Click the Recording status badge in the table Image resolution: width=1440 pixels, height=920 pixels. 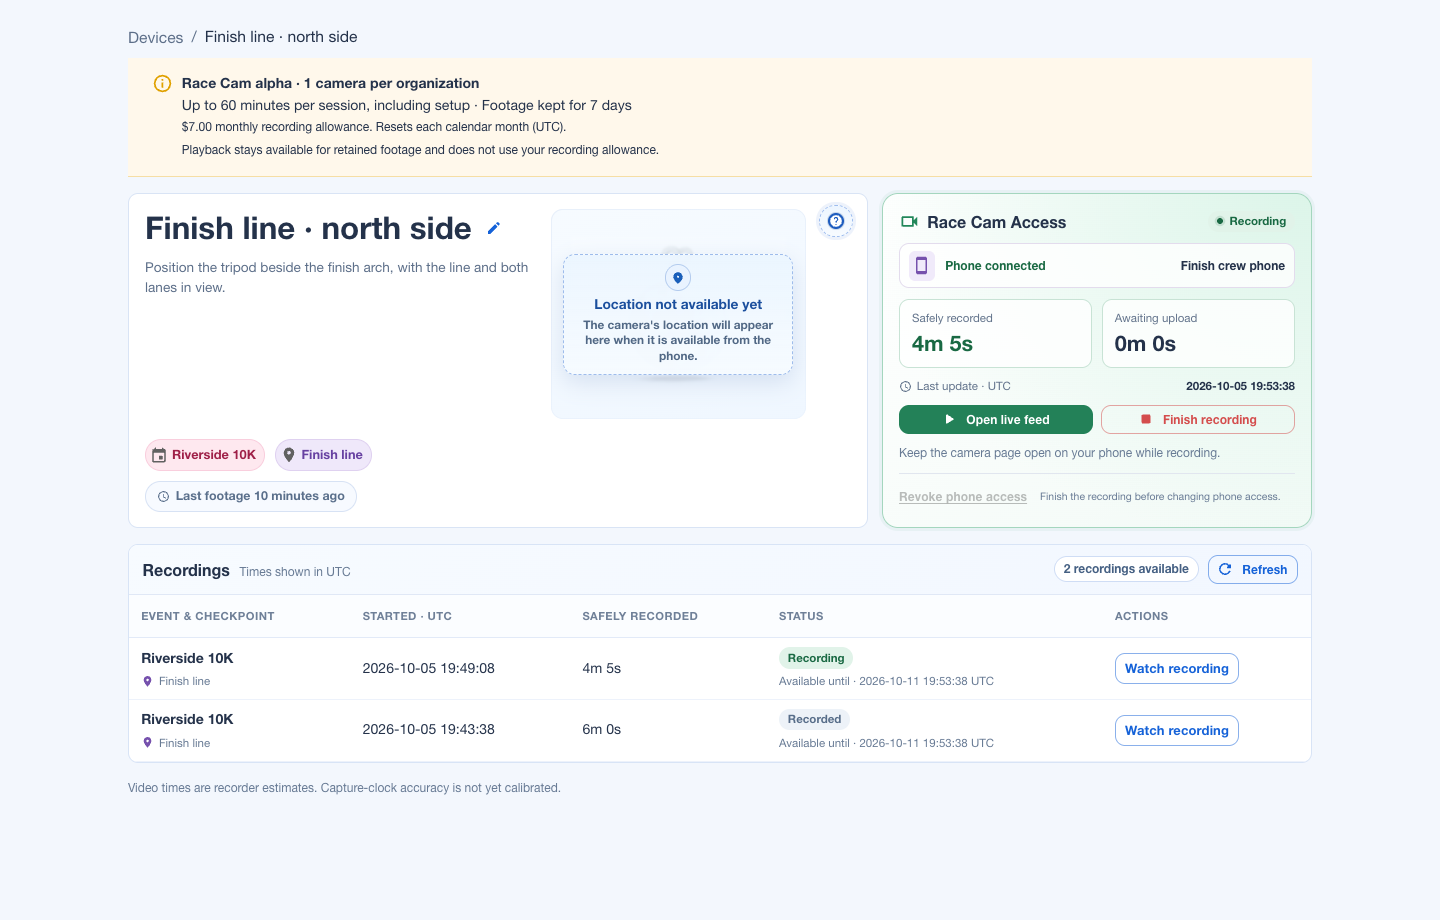[816, 658]
